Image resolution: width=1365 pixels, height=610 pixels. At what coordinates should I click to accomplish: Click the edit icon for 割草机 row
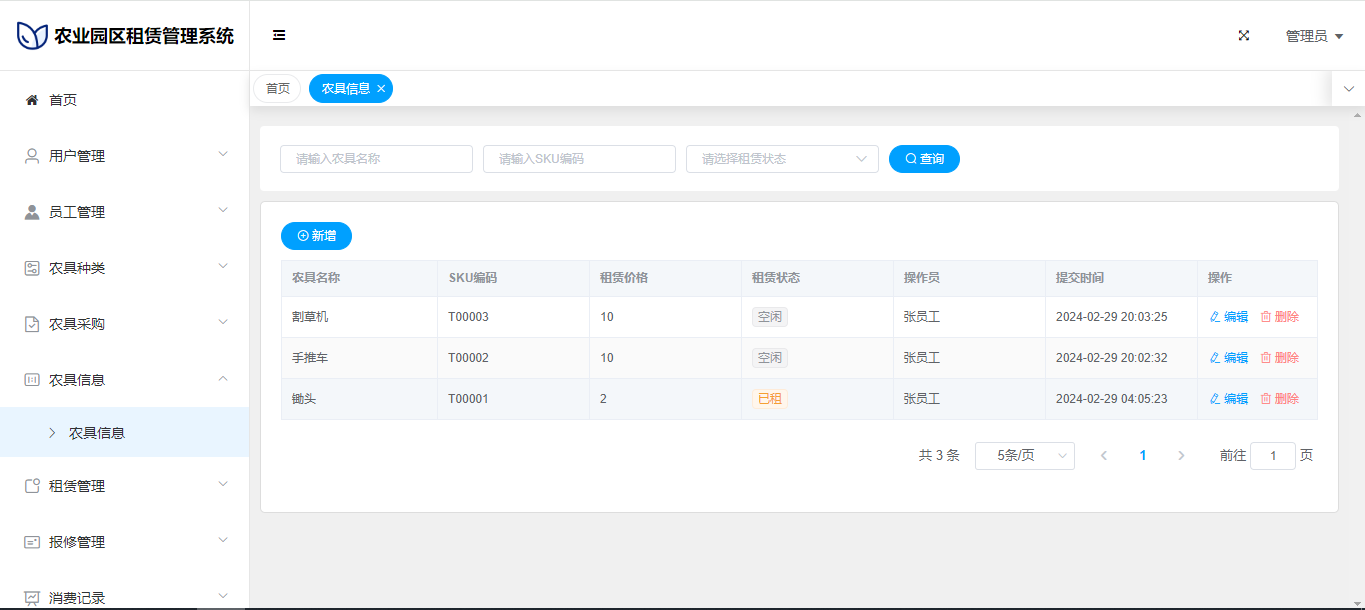(x=1215, y=317)
